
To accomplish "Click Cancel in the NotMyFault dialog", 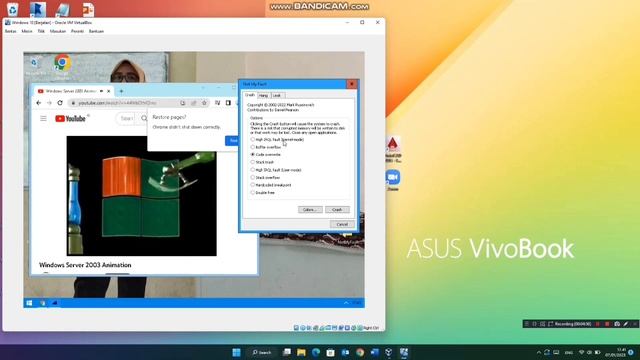I will coord(342,224).
